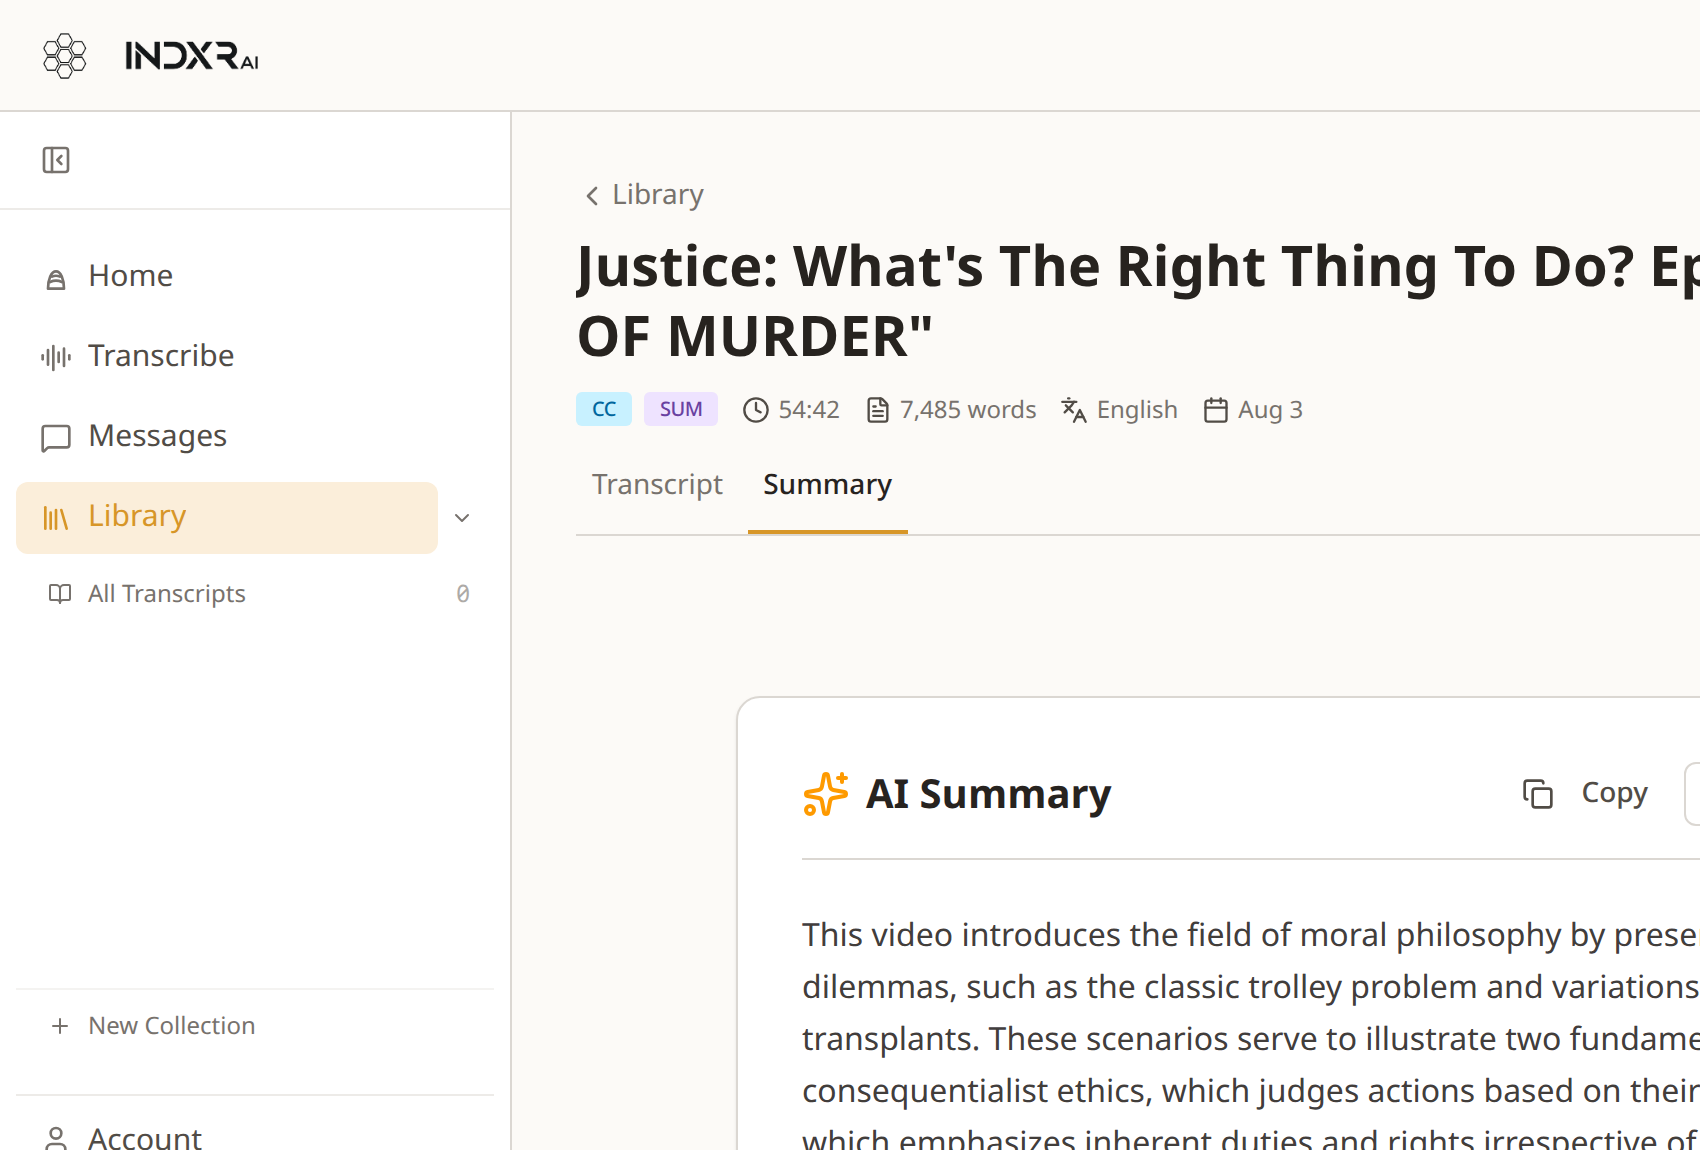Image resolution: width=1700 pixels, height=1150 pixels.
Task: Select Library in the sidebar
Action: (x=227, y=518)
